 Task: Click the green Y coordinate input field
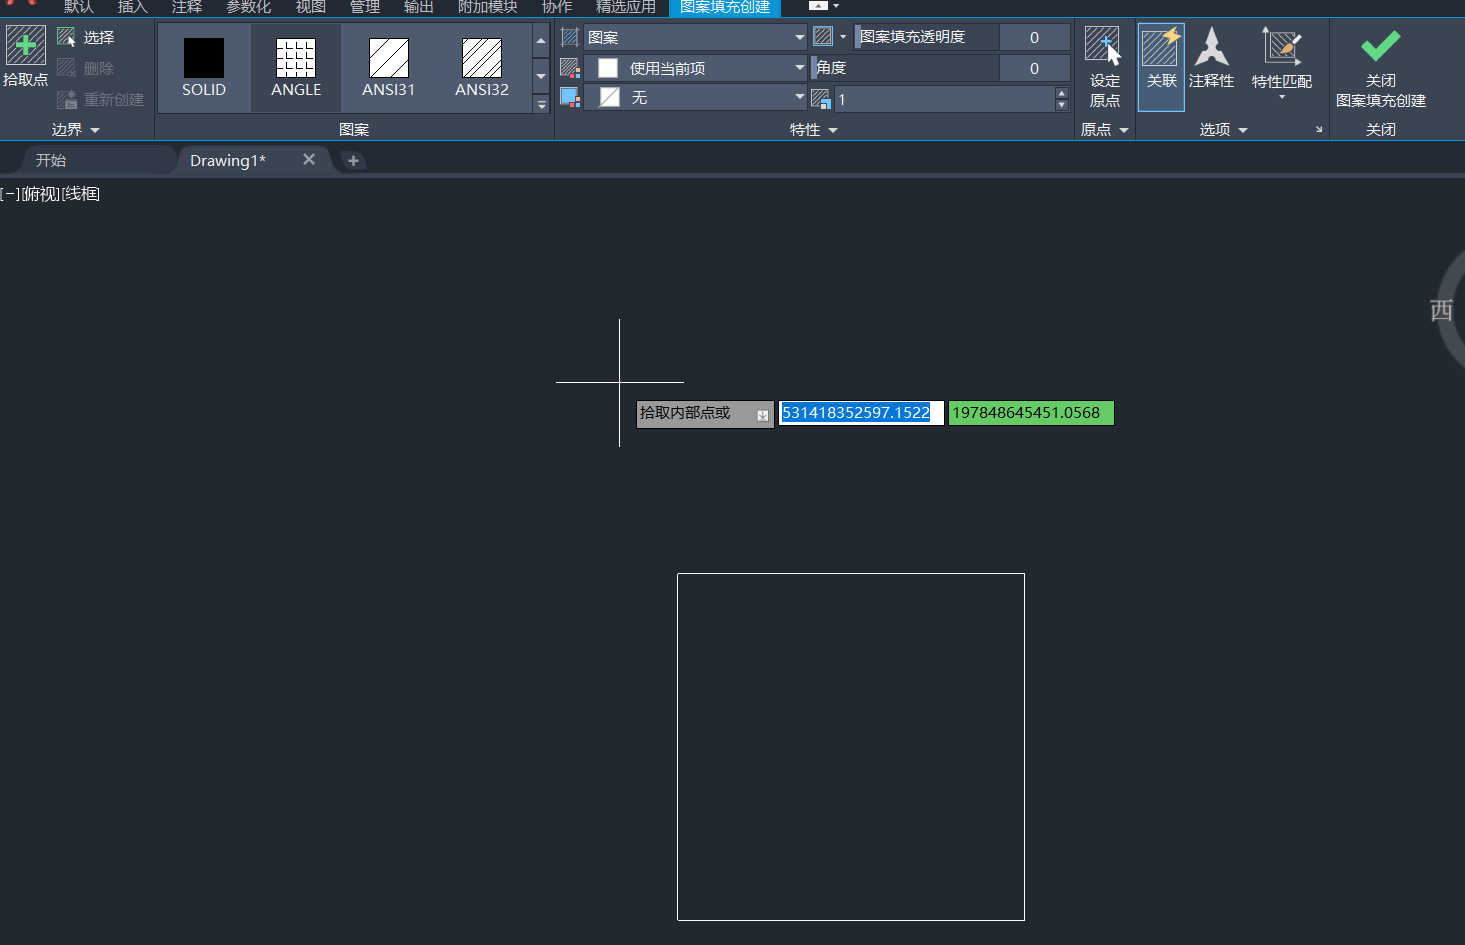coord(1030,413)
